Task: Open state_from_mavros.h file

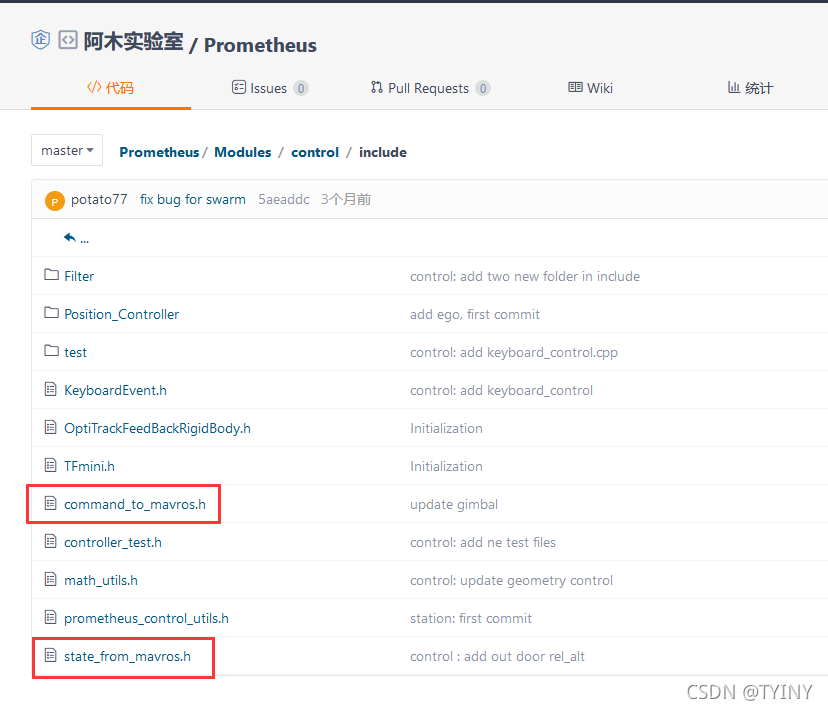Action: pyautogui.click(x=127, y=657)
